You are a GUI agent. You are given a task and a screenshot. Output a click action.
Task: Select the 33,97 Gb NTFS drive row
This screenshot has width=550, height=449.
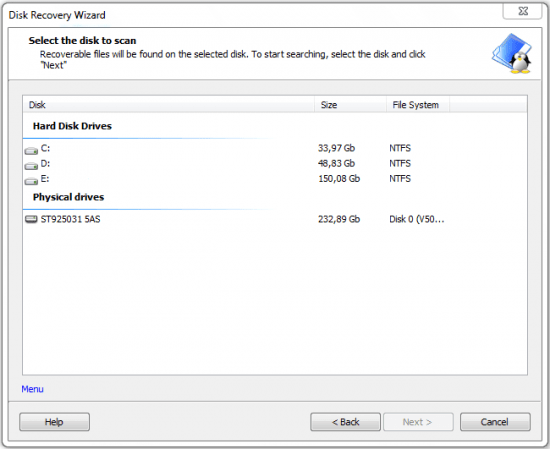point(275,148)
